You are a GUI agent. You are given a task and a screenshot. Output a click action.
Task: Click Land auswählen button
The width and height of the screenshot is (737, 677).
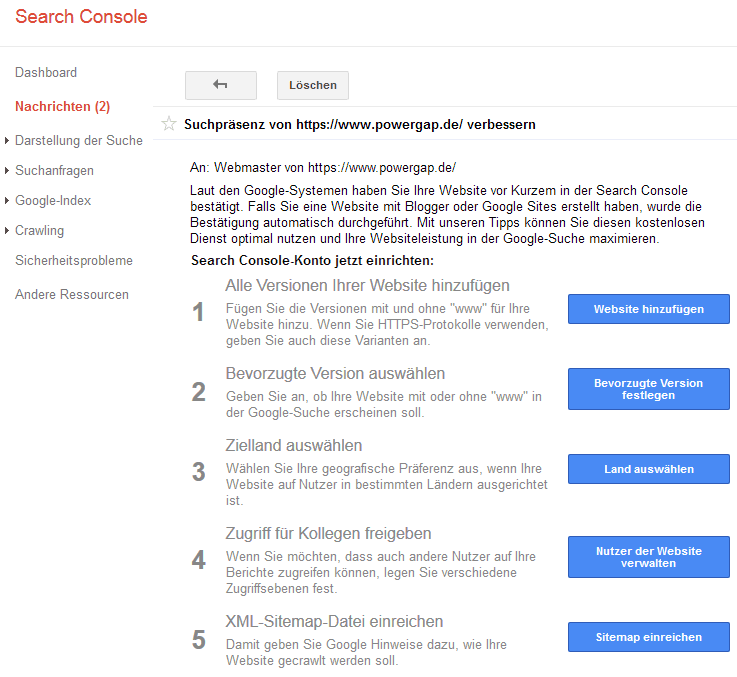point(649,469)
